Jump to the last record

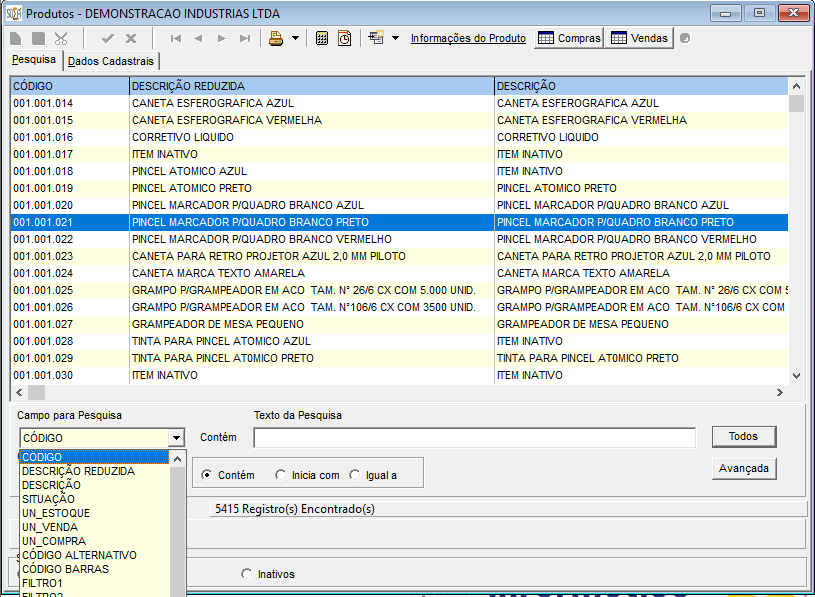pos(245,38)
